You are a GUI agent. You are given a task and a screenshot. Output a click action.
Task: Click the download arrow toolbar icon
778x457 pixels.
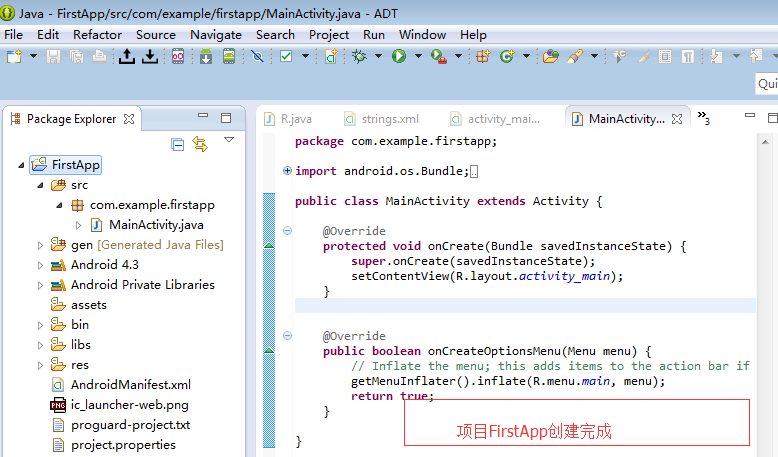point(149,57)
